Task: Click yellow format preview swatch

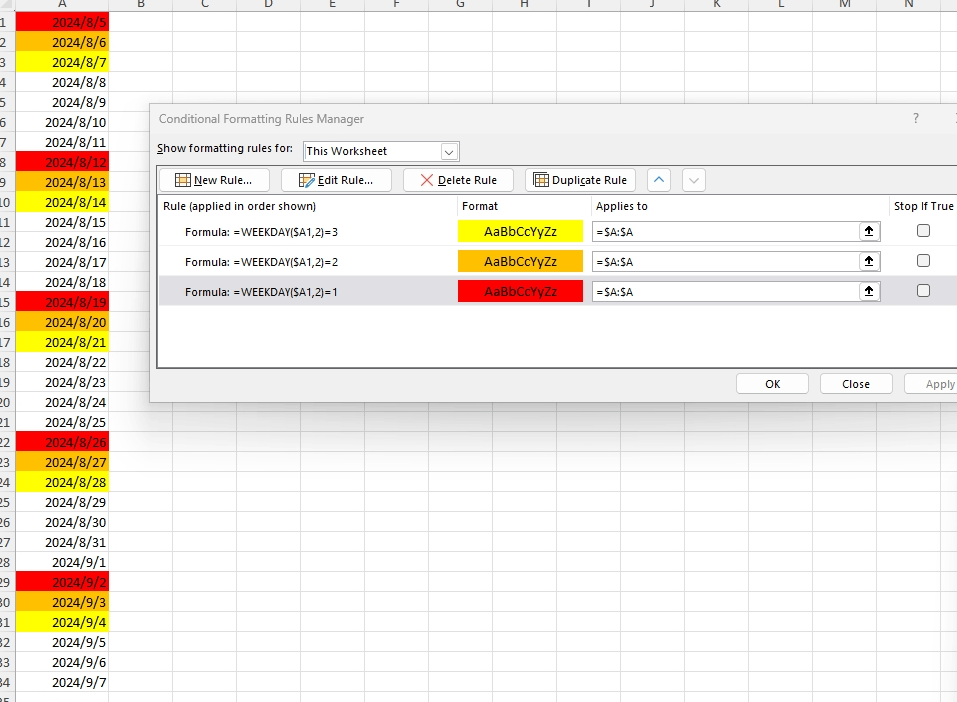Action: coord(520,231)
